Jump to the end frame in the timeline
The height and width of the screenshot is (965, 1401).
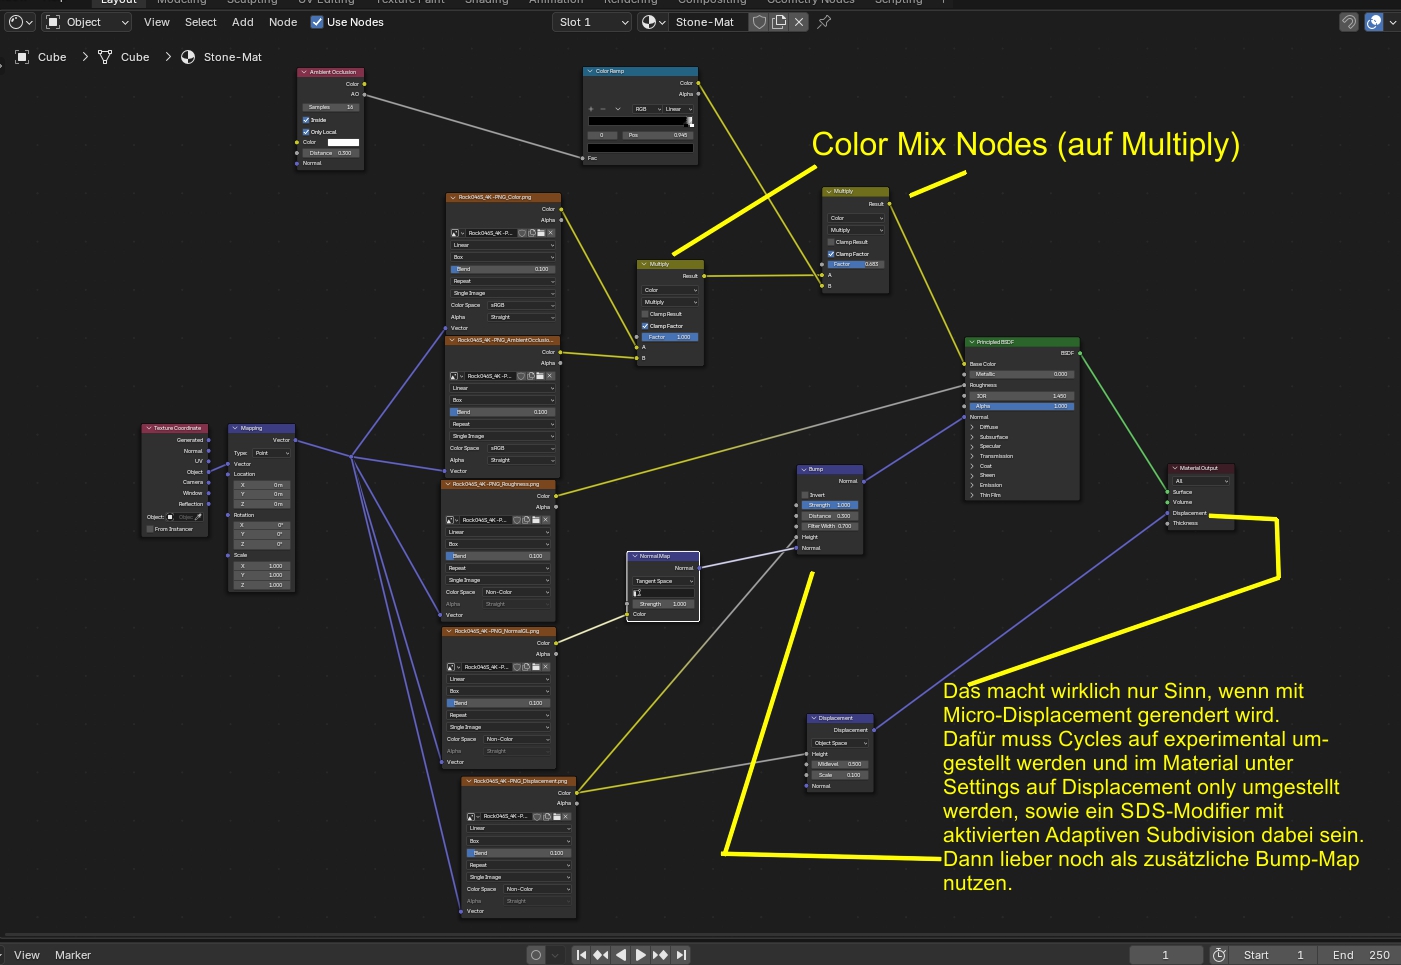(x=681, y=955)
